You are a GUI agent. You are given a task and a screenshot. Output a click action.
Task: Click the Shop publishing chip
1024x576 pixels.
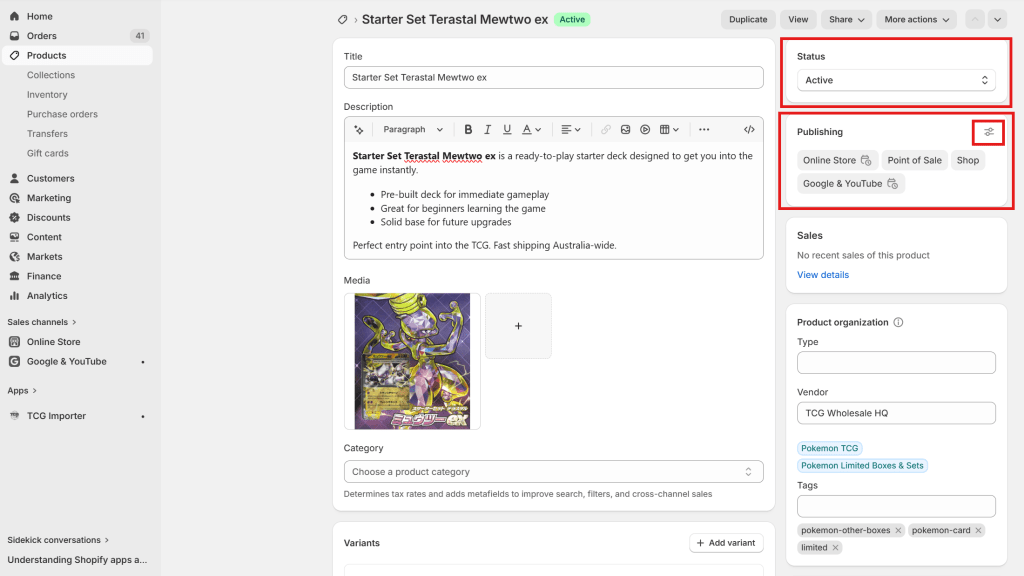pyautogui.click(x=968, y=160)
